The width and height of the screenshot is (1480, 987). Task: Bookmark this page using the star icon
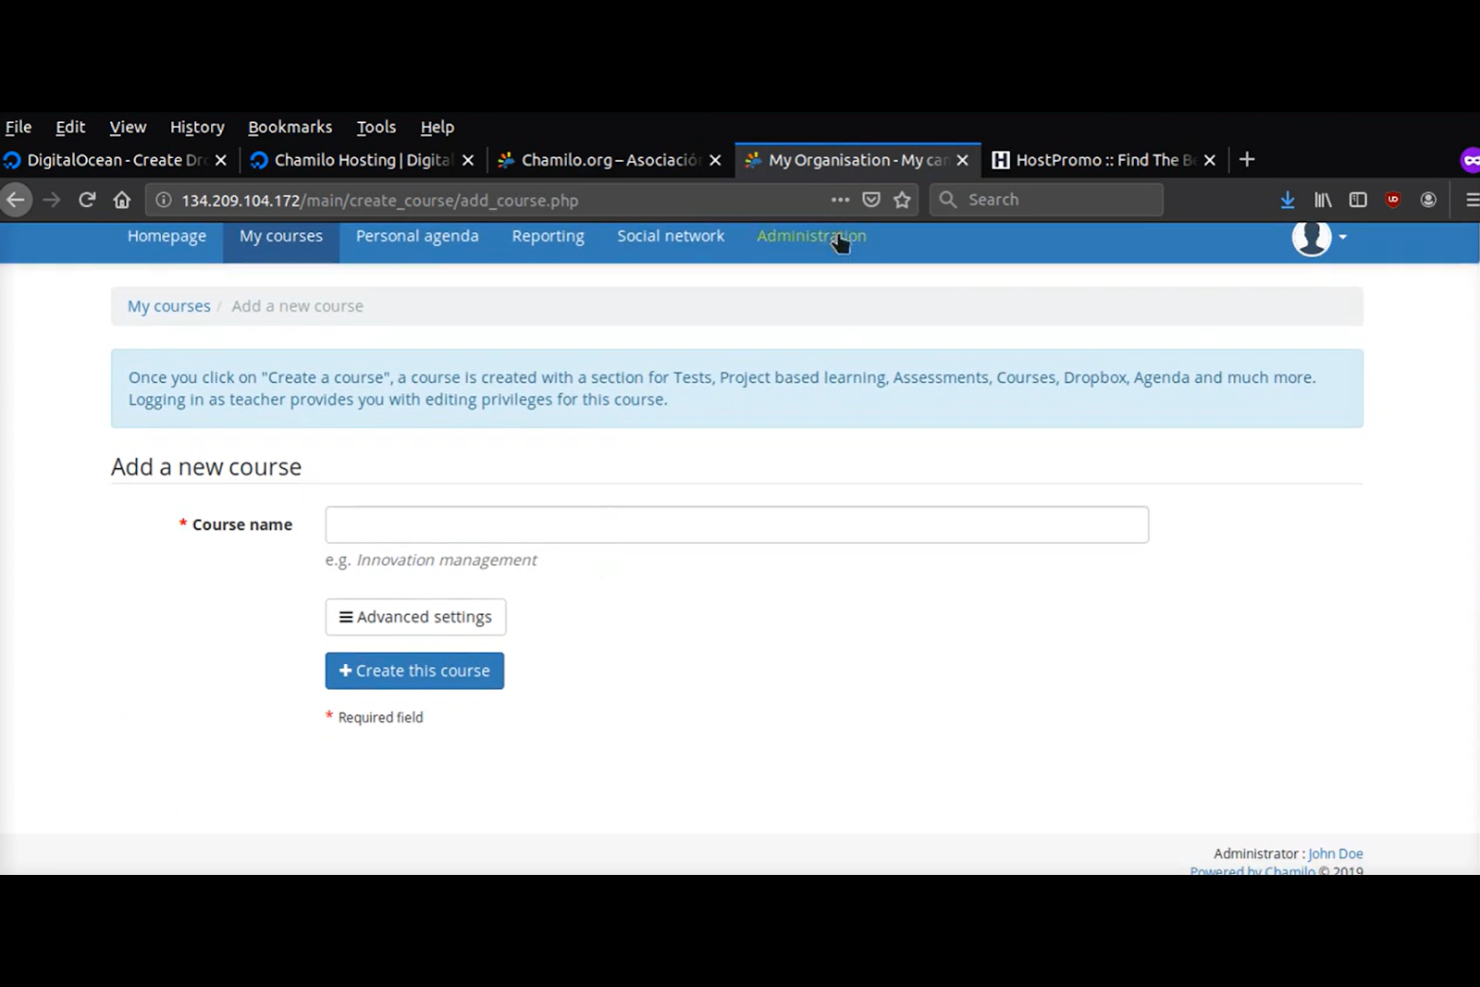pyautogui.click(x=902, y=199)
